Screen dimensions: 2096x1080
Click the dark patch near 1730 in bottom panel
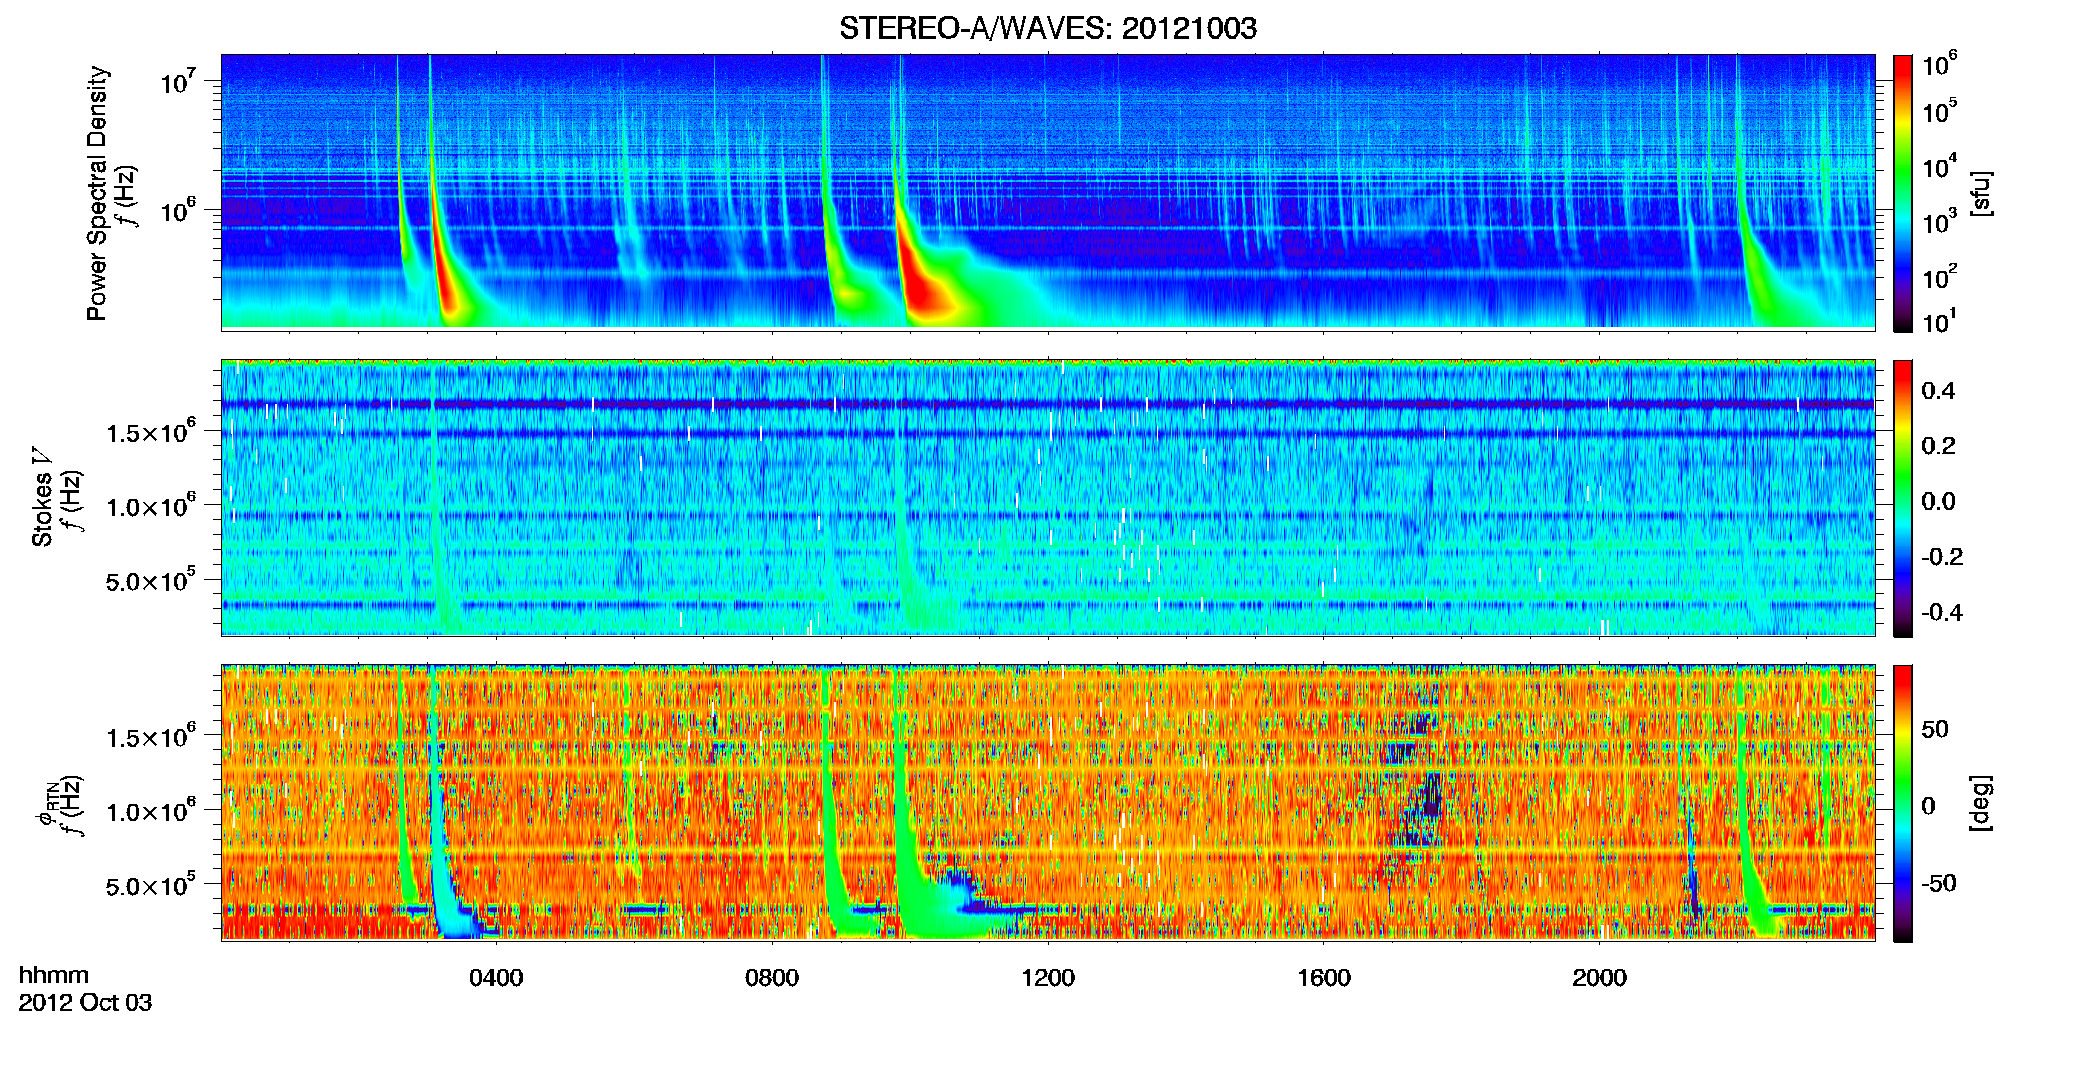[x=1418, y=780]
